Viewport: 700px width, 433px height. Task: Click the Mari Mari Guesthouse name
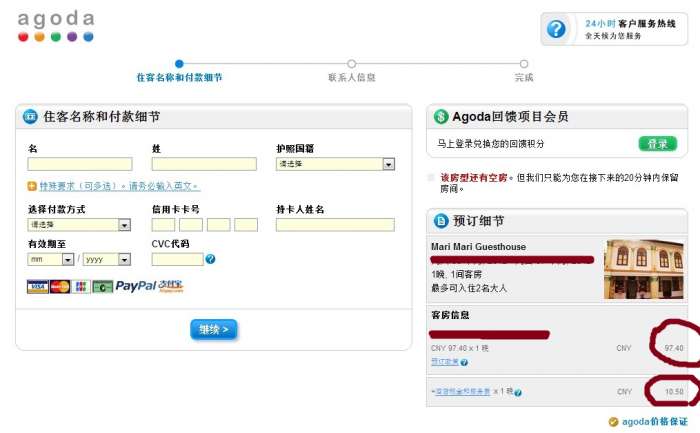click(x=478, y=246)
